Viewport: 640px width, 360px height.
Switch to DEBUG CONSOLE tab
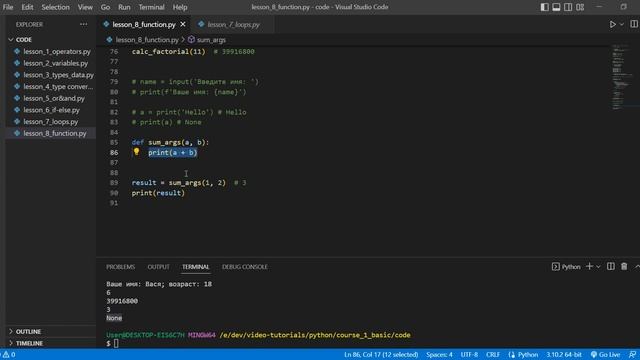tap(244, 267)
